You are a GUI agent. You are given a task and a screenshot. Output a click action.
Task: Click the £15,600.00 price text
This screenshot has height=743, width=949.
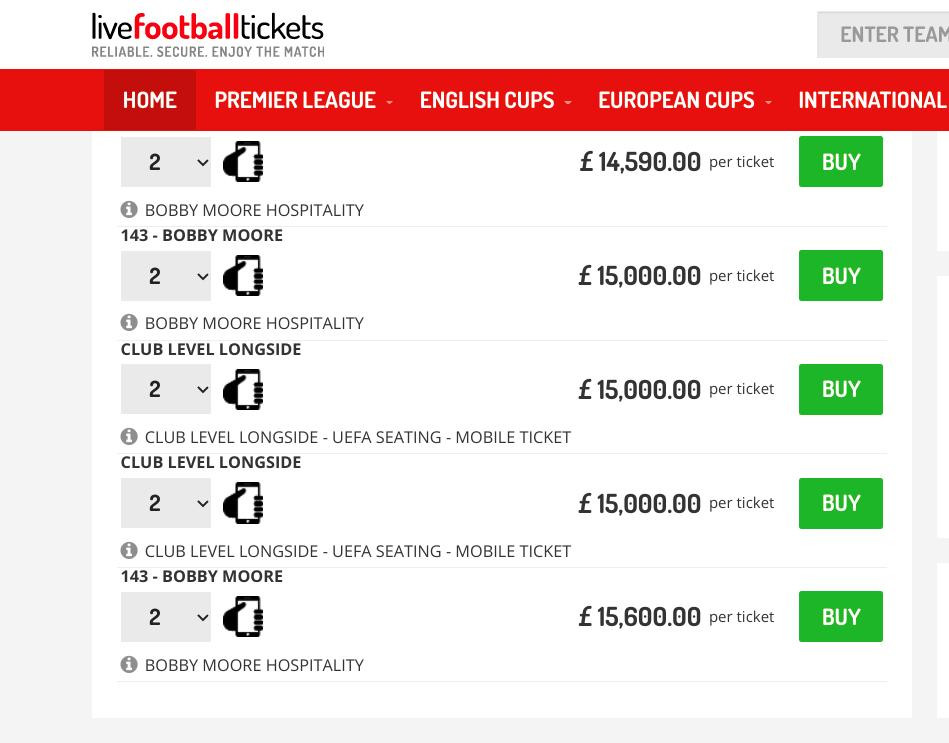[x=640, y=617]
